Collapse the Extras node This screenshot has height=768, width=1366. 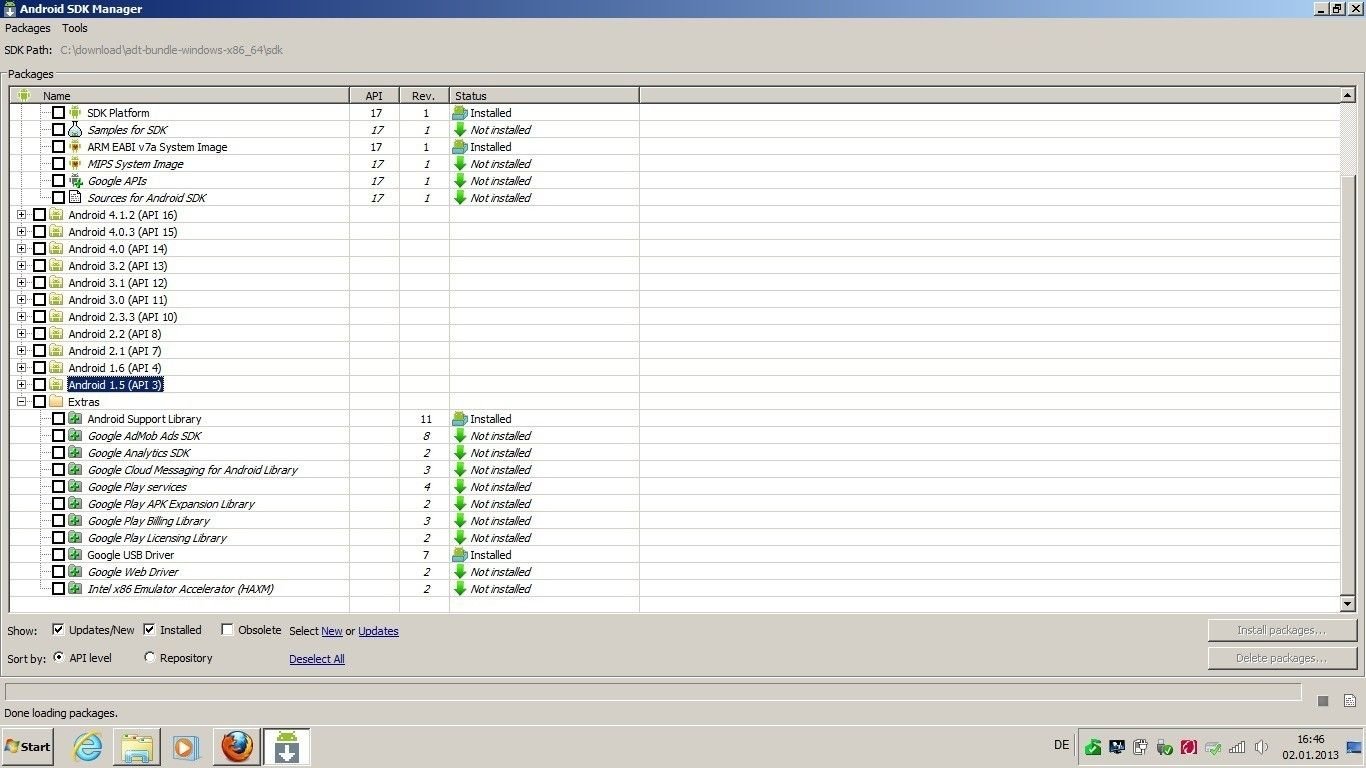(x=21, y=402)
